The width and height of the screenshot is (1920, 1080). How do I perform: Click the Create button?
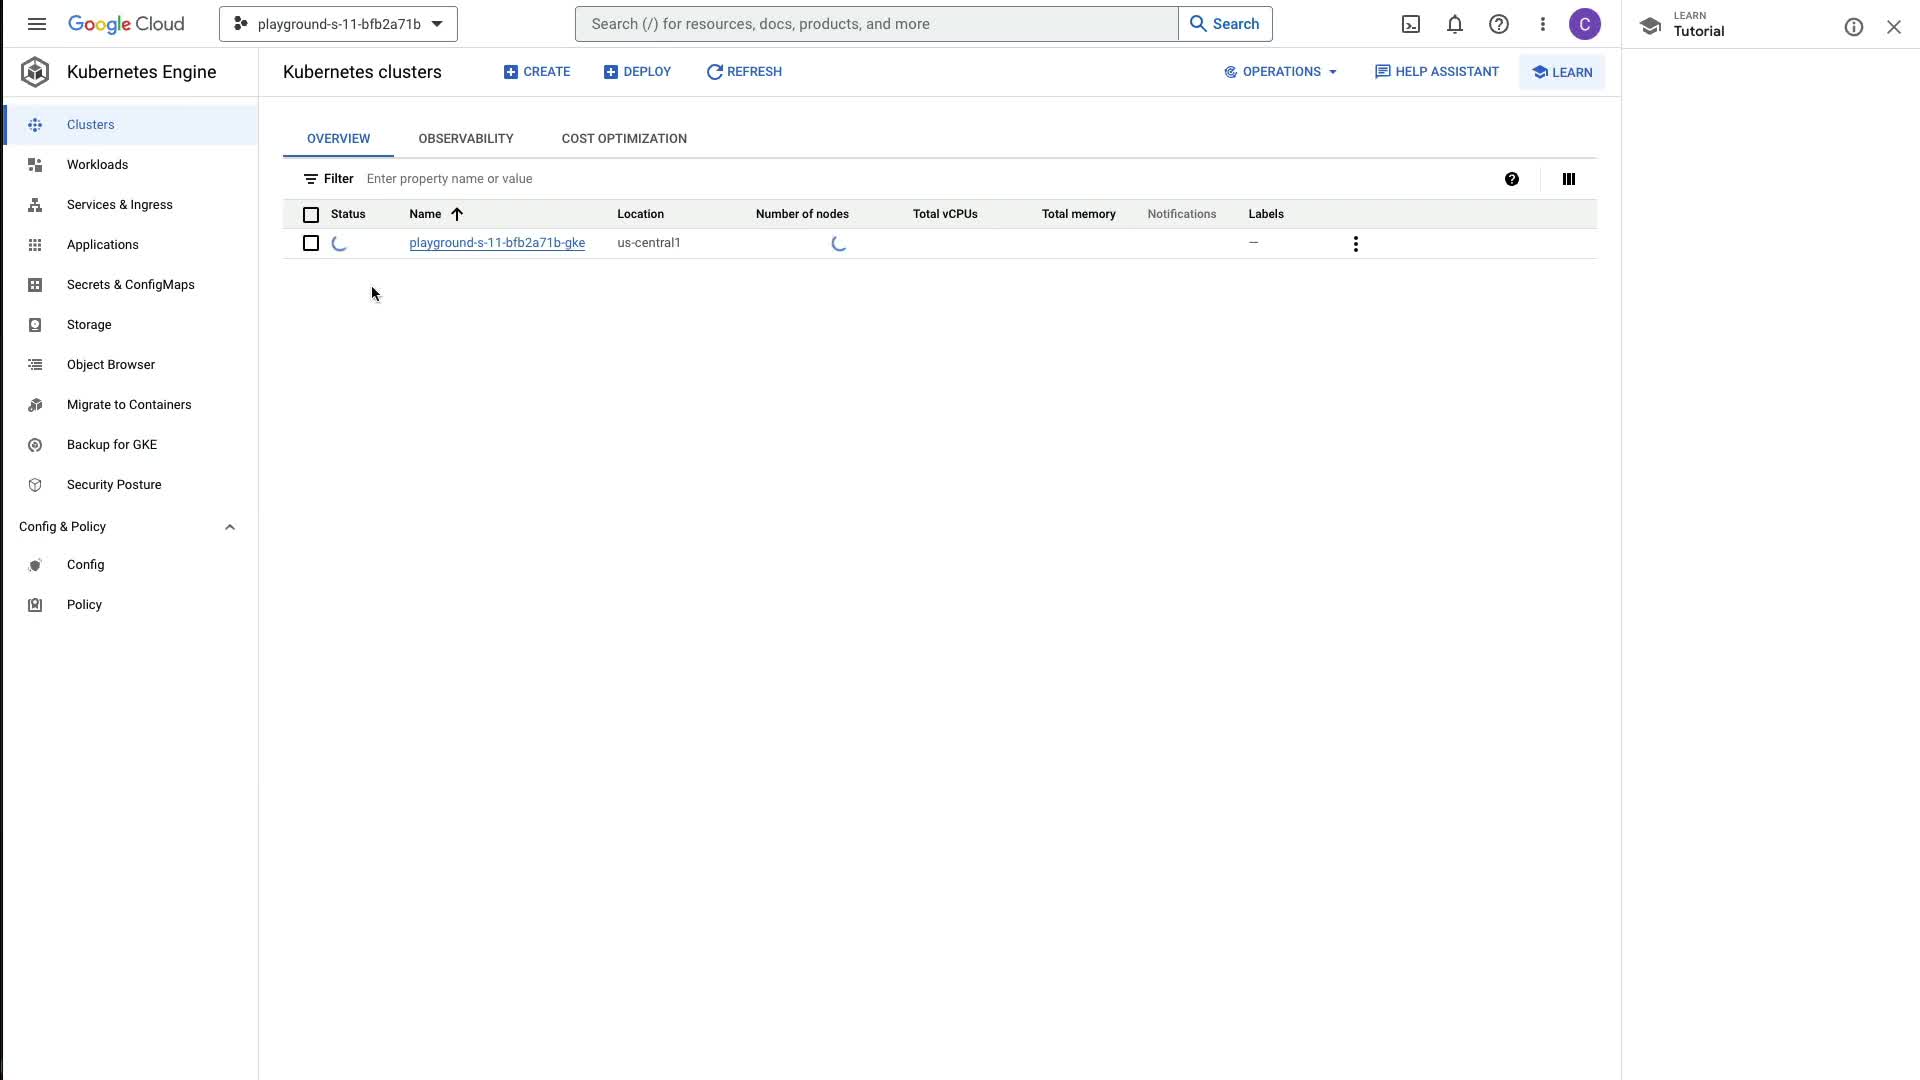click(537, 72)
